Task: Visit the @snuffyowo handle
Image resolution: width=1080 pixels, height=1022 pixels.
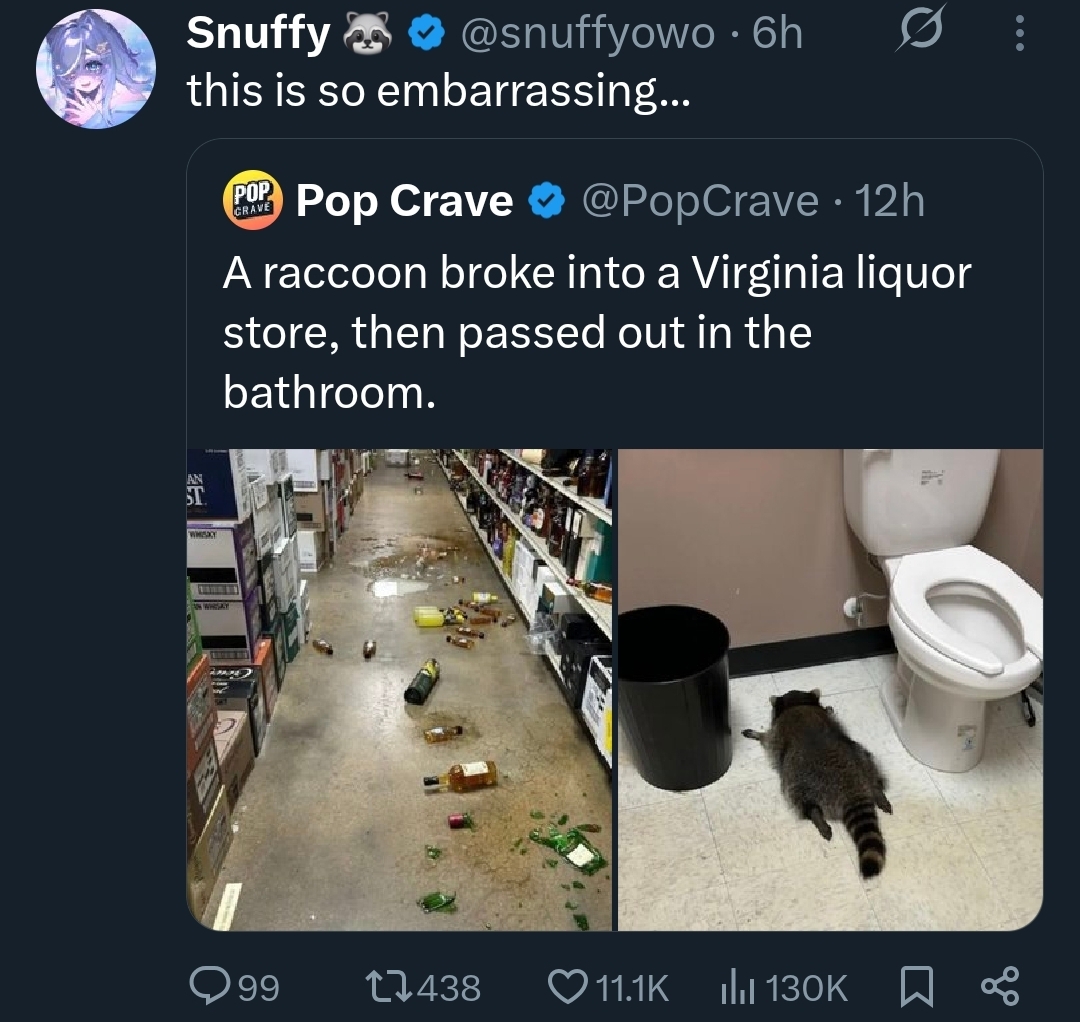Action: pos(587,35)
